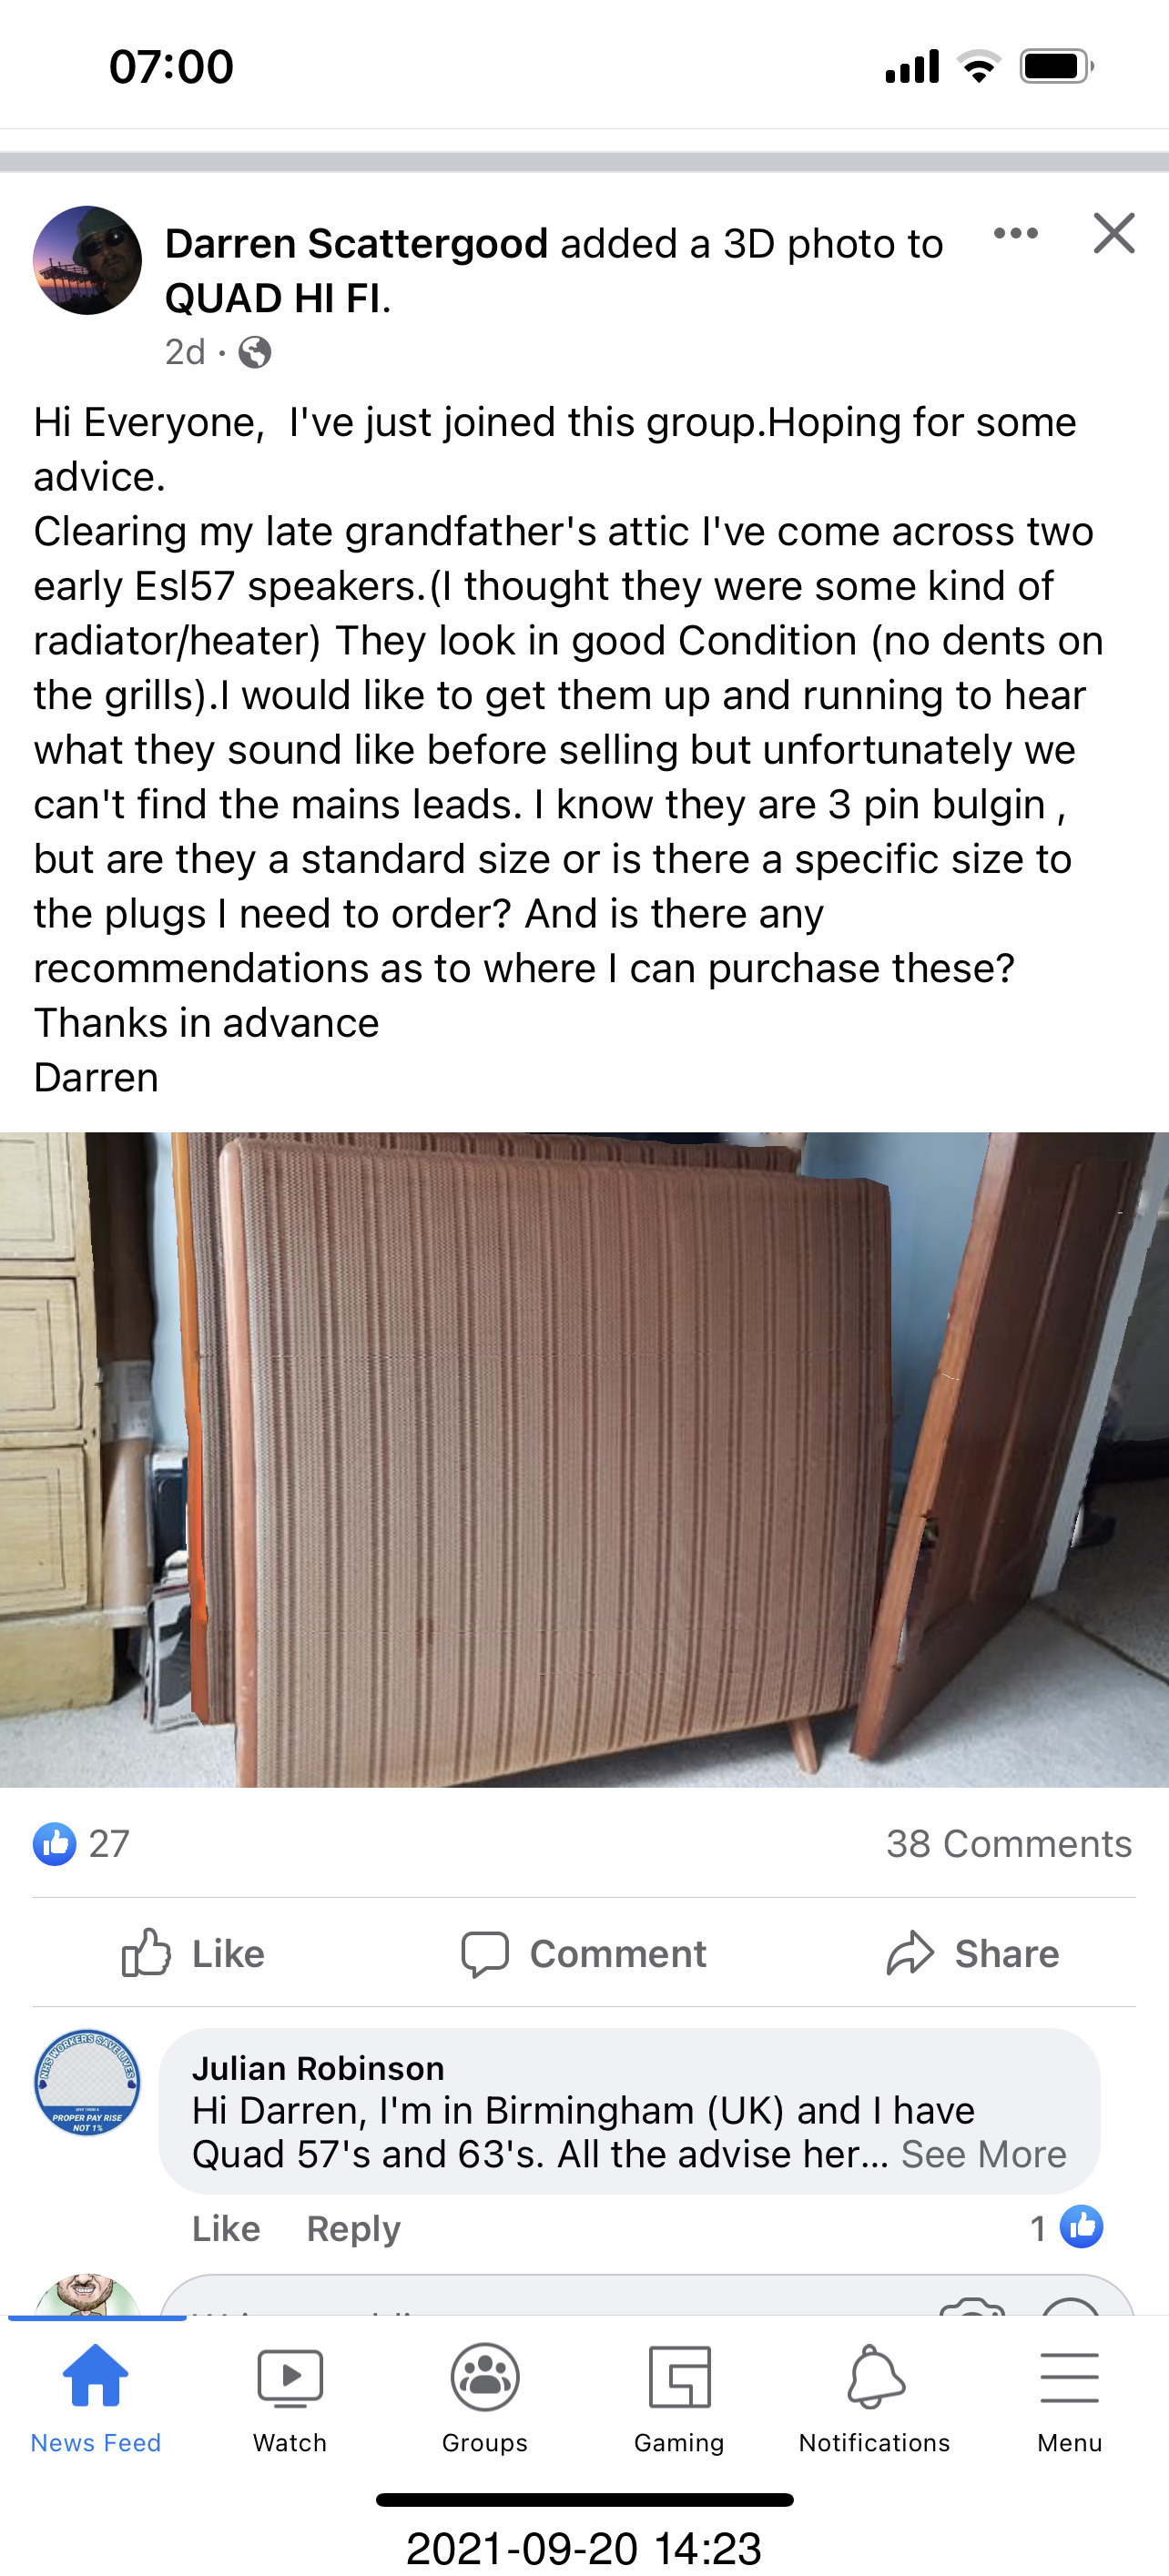Toggle Like on Julian Robinson's comment
This screenshot has width=1169, height=2576.
point(226,2228)
